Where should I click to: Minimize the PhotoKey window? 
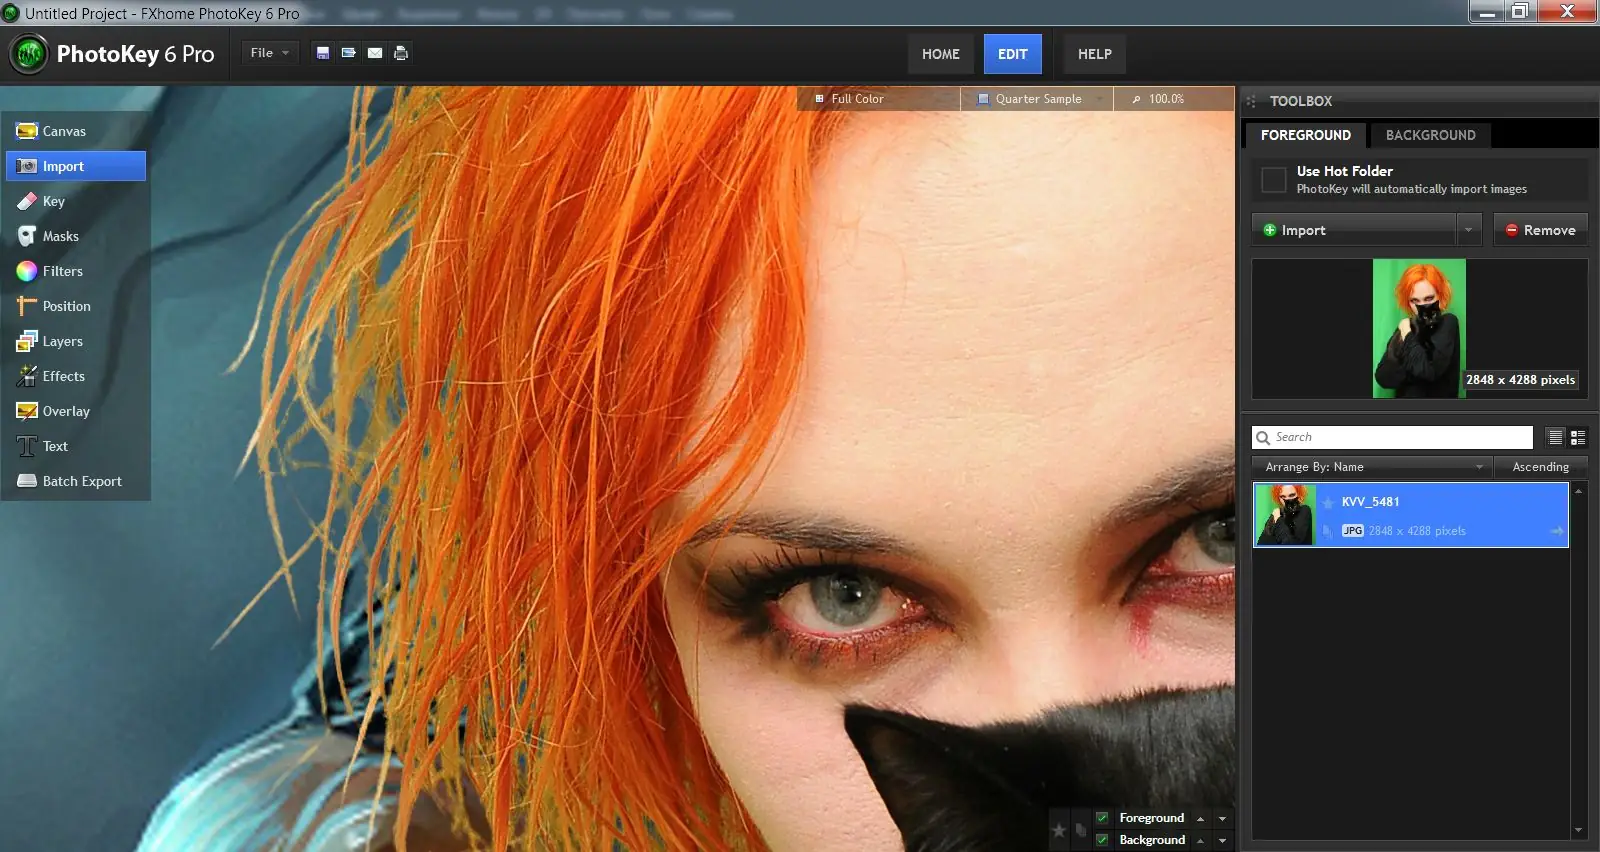1486,11
